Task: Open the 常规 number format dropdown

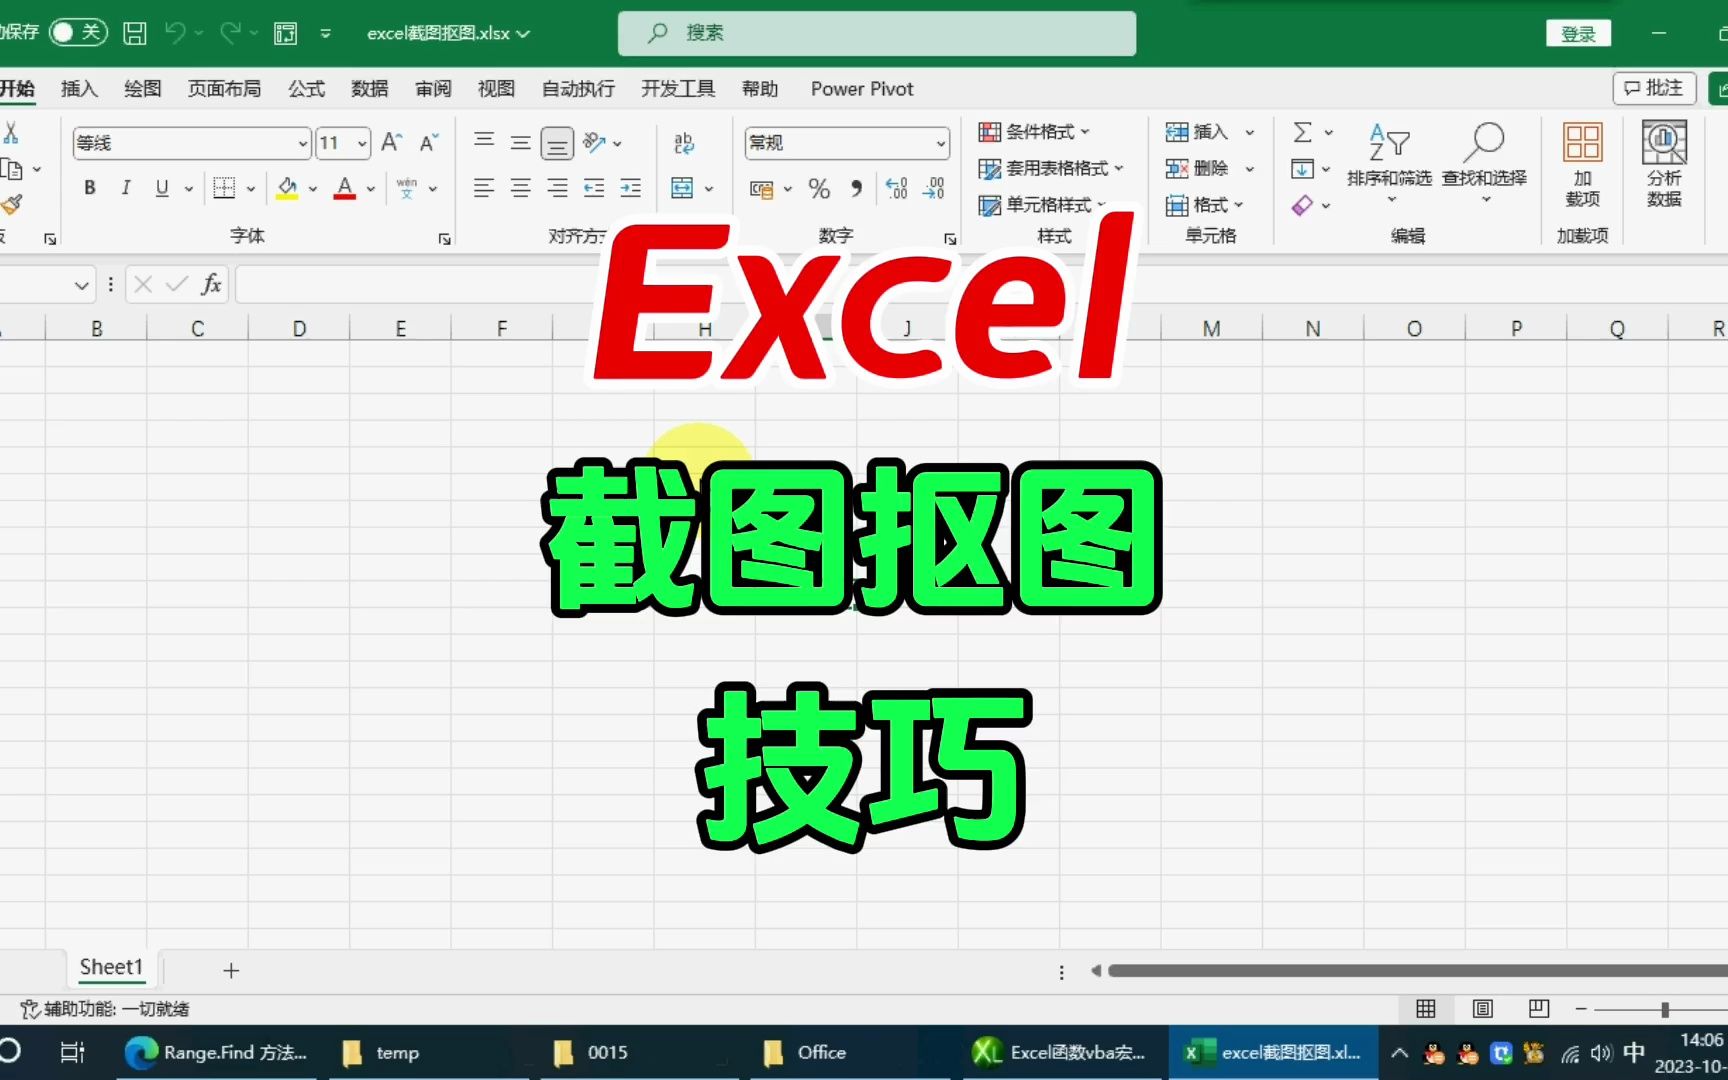Action: point(941,143)
